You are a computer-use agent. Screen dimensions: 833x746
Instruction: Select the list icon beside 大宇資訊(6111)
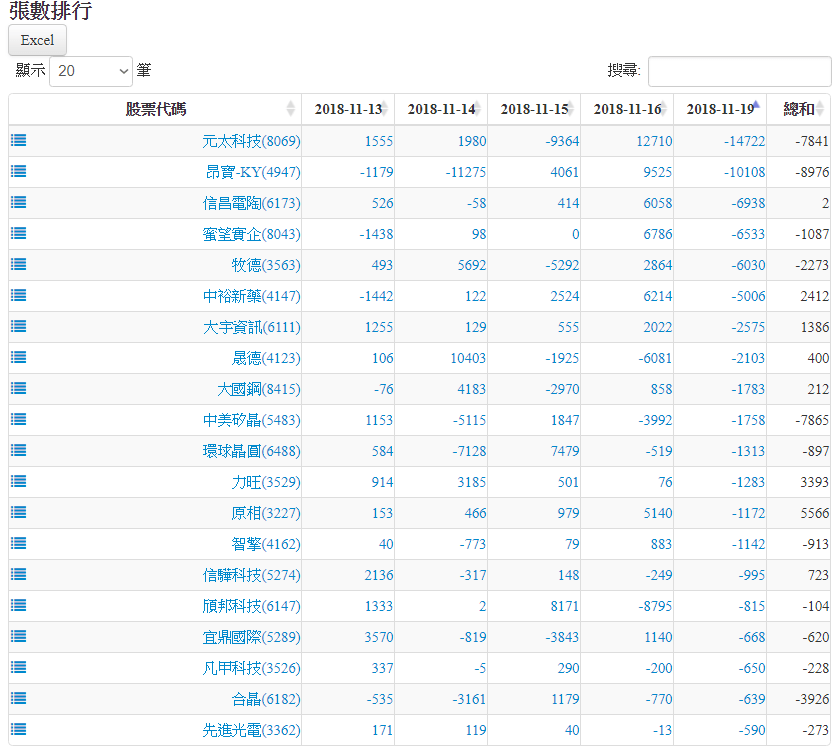(x=18, y=327)
